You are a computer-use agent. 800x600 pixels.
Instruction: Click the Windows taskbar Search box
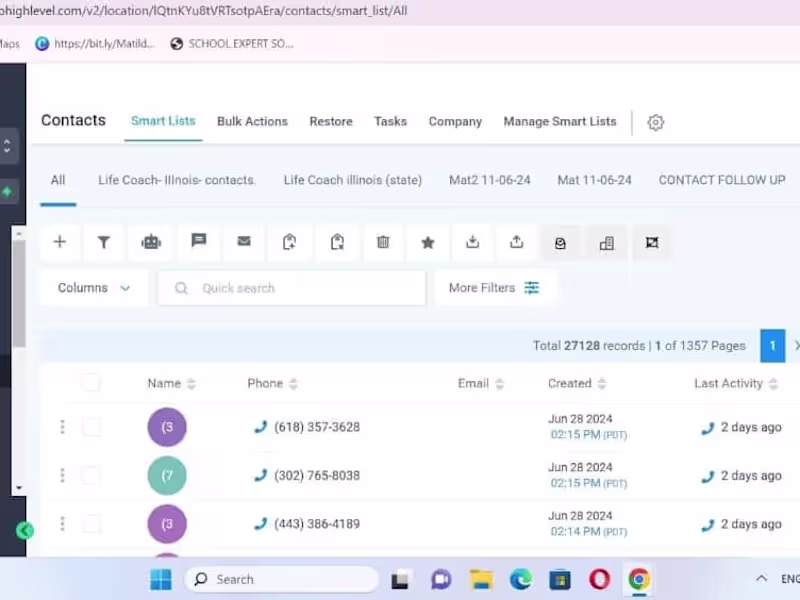pyautogui.click(x=282, y=580)
